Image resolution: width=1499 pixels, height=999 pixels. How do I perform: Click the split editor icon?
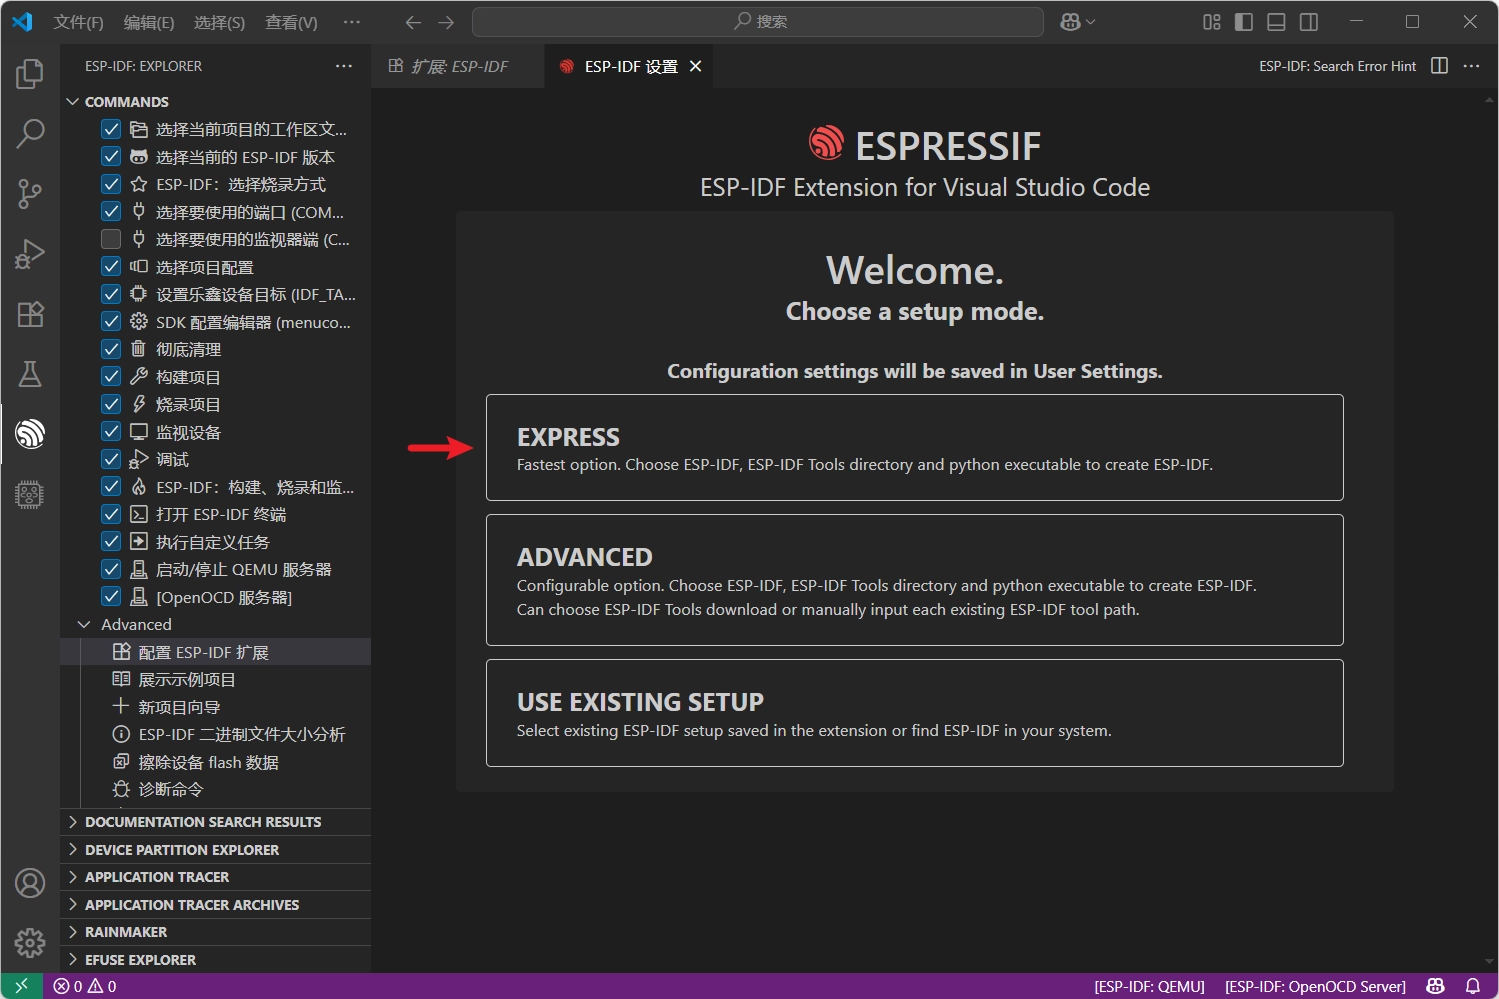coord(1439,66)
